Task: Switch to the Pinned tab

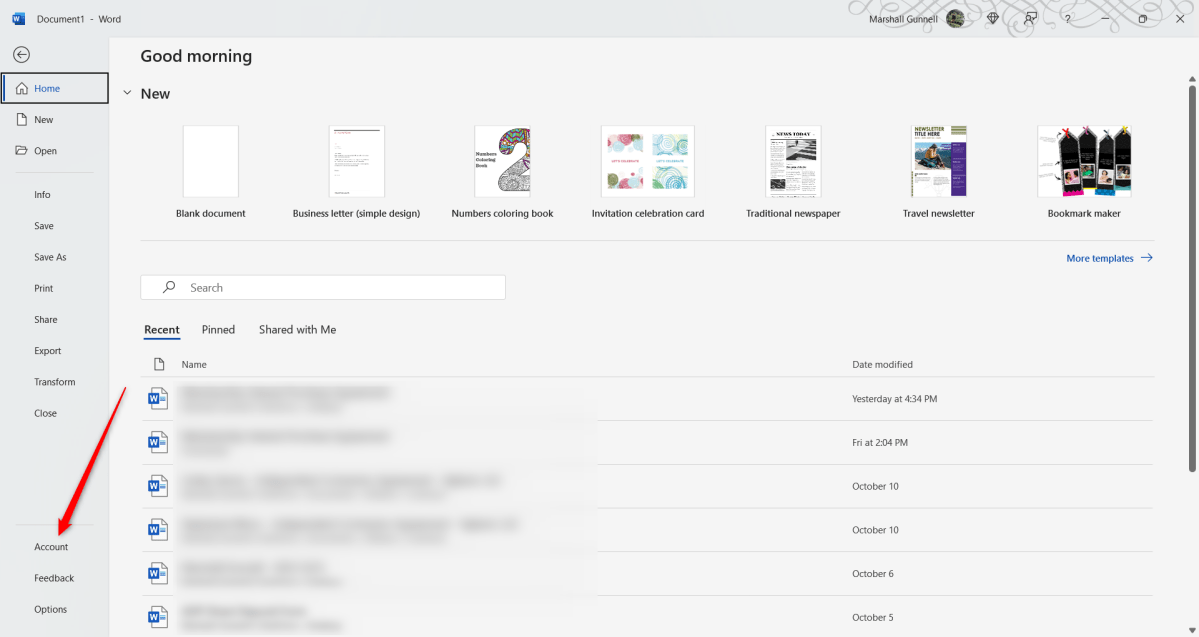Action: (218, 330)
